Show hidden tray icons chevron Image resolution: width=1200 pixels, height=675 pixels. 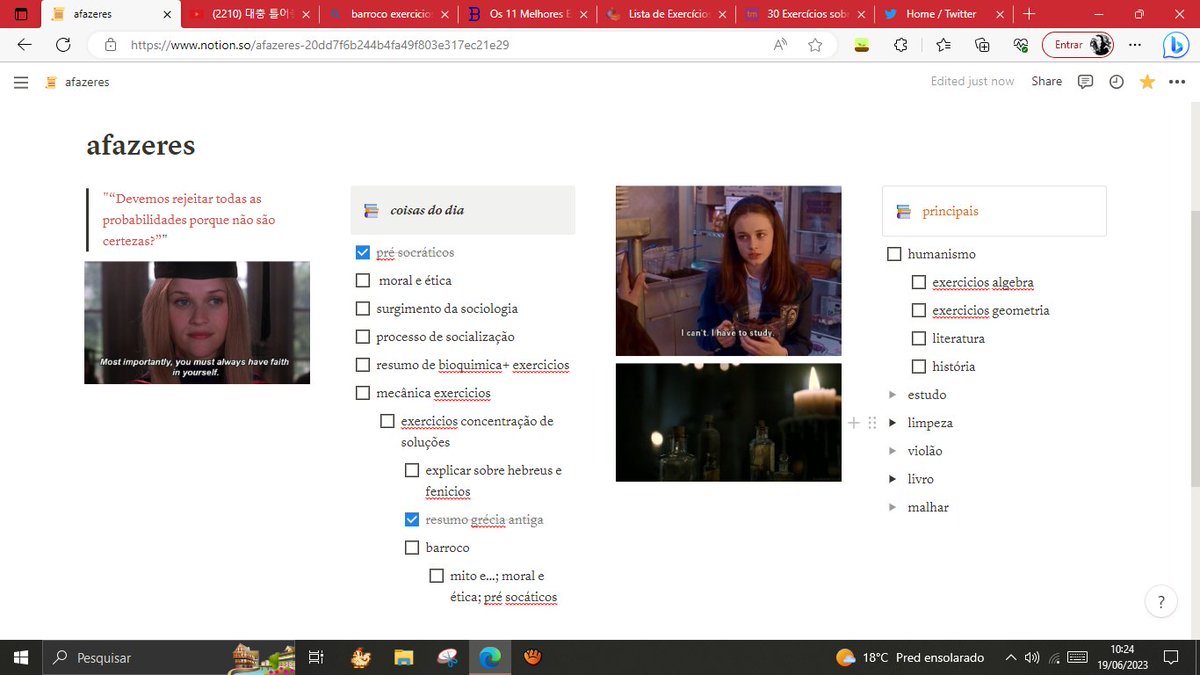1011,657
